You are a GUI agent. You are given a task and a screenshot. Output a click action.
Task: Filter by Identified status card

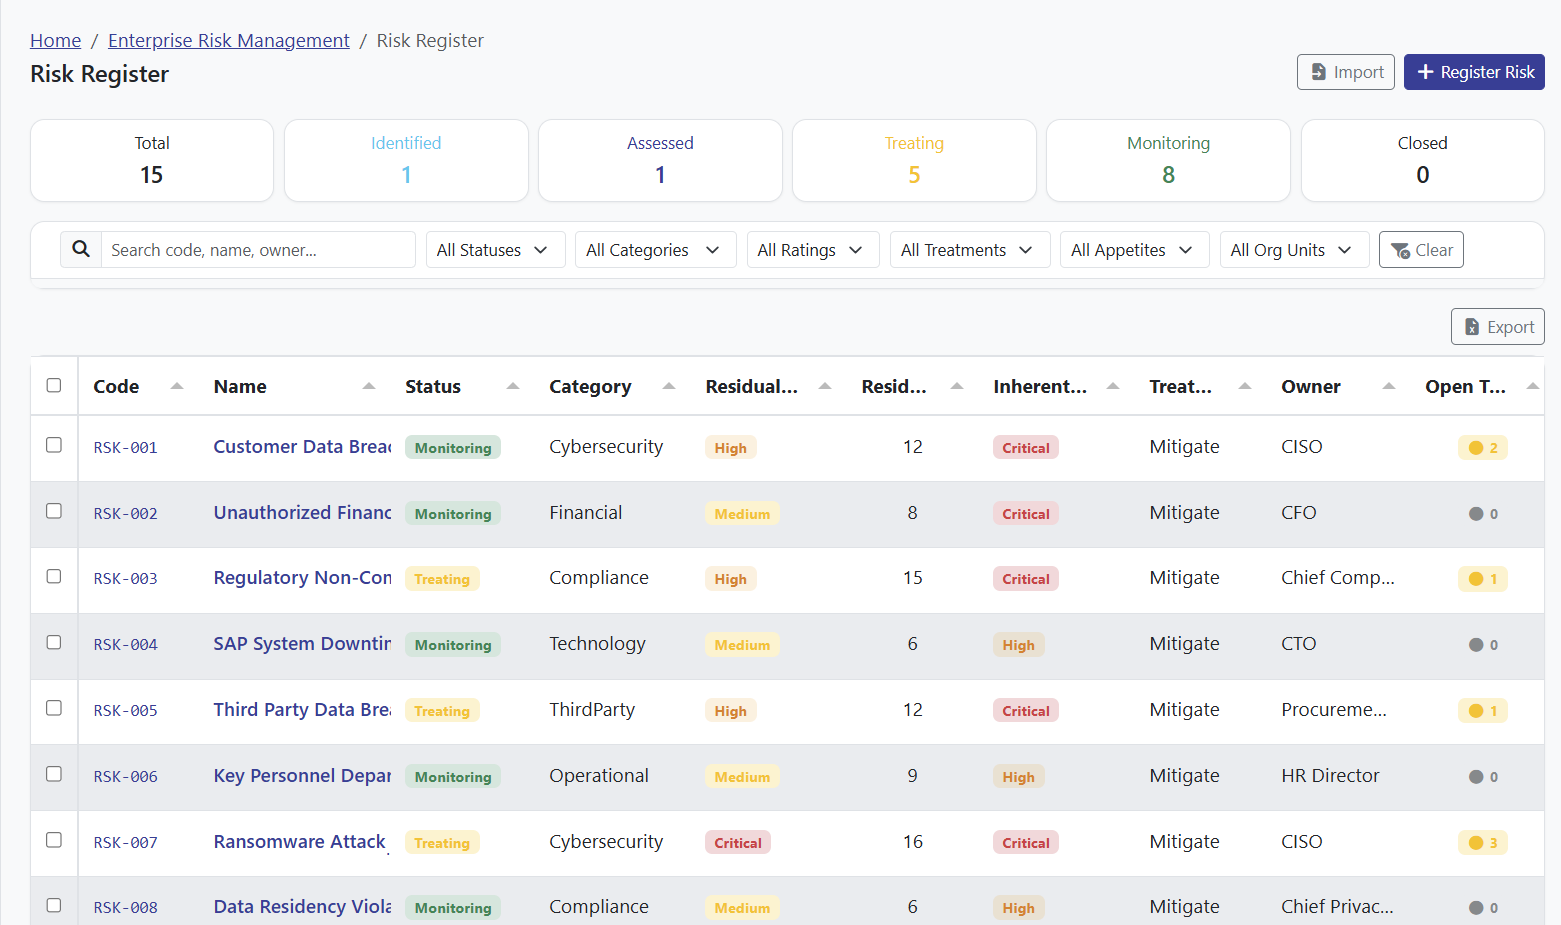[406, 161]
